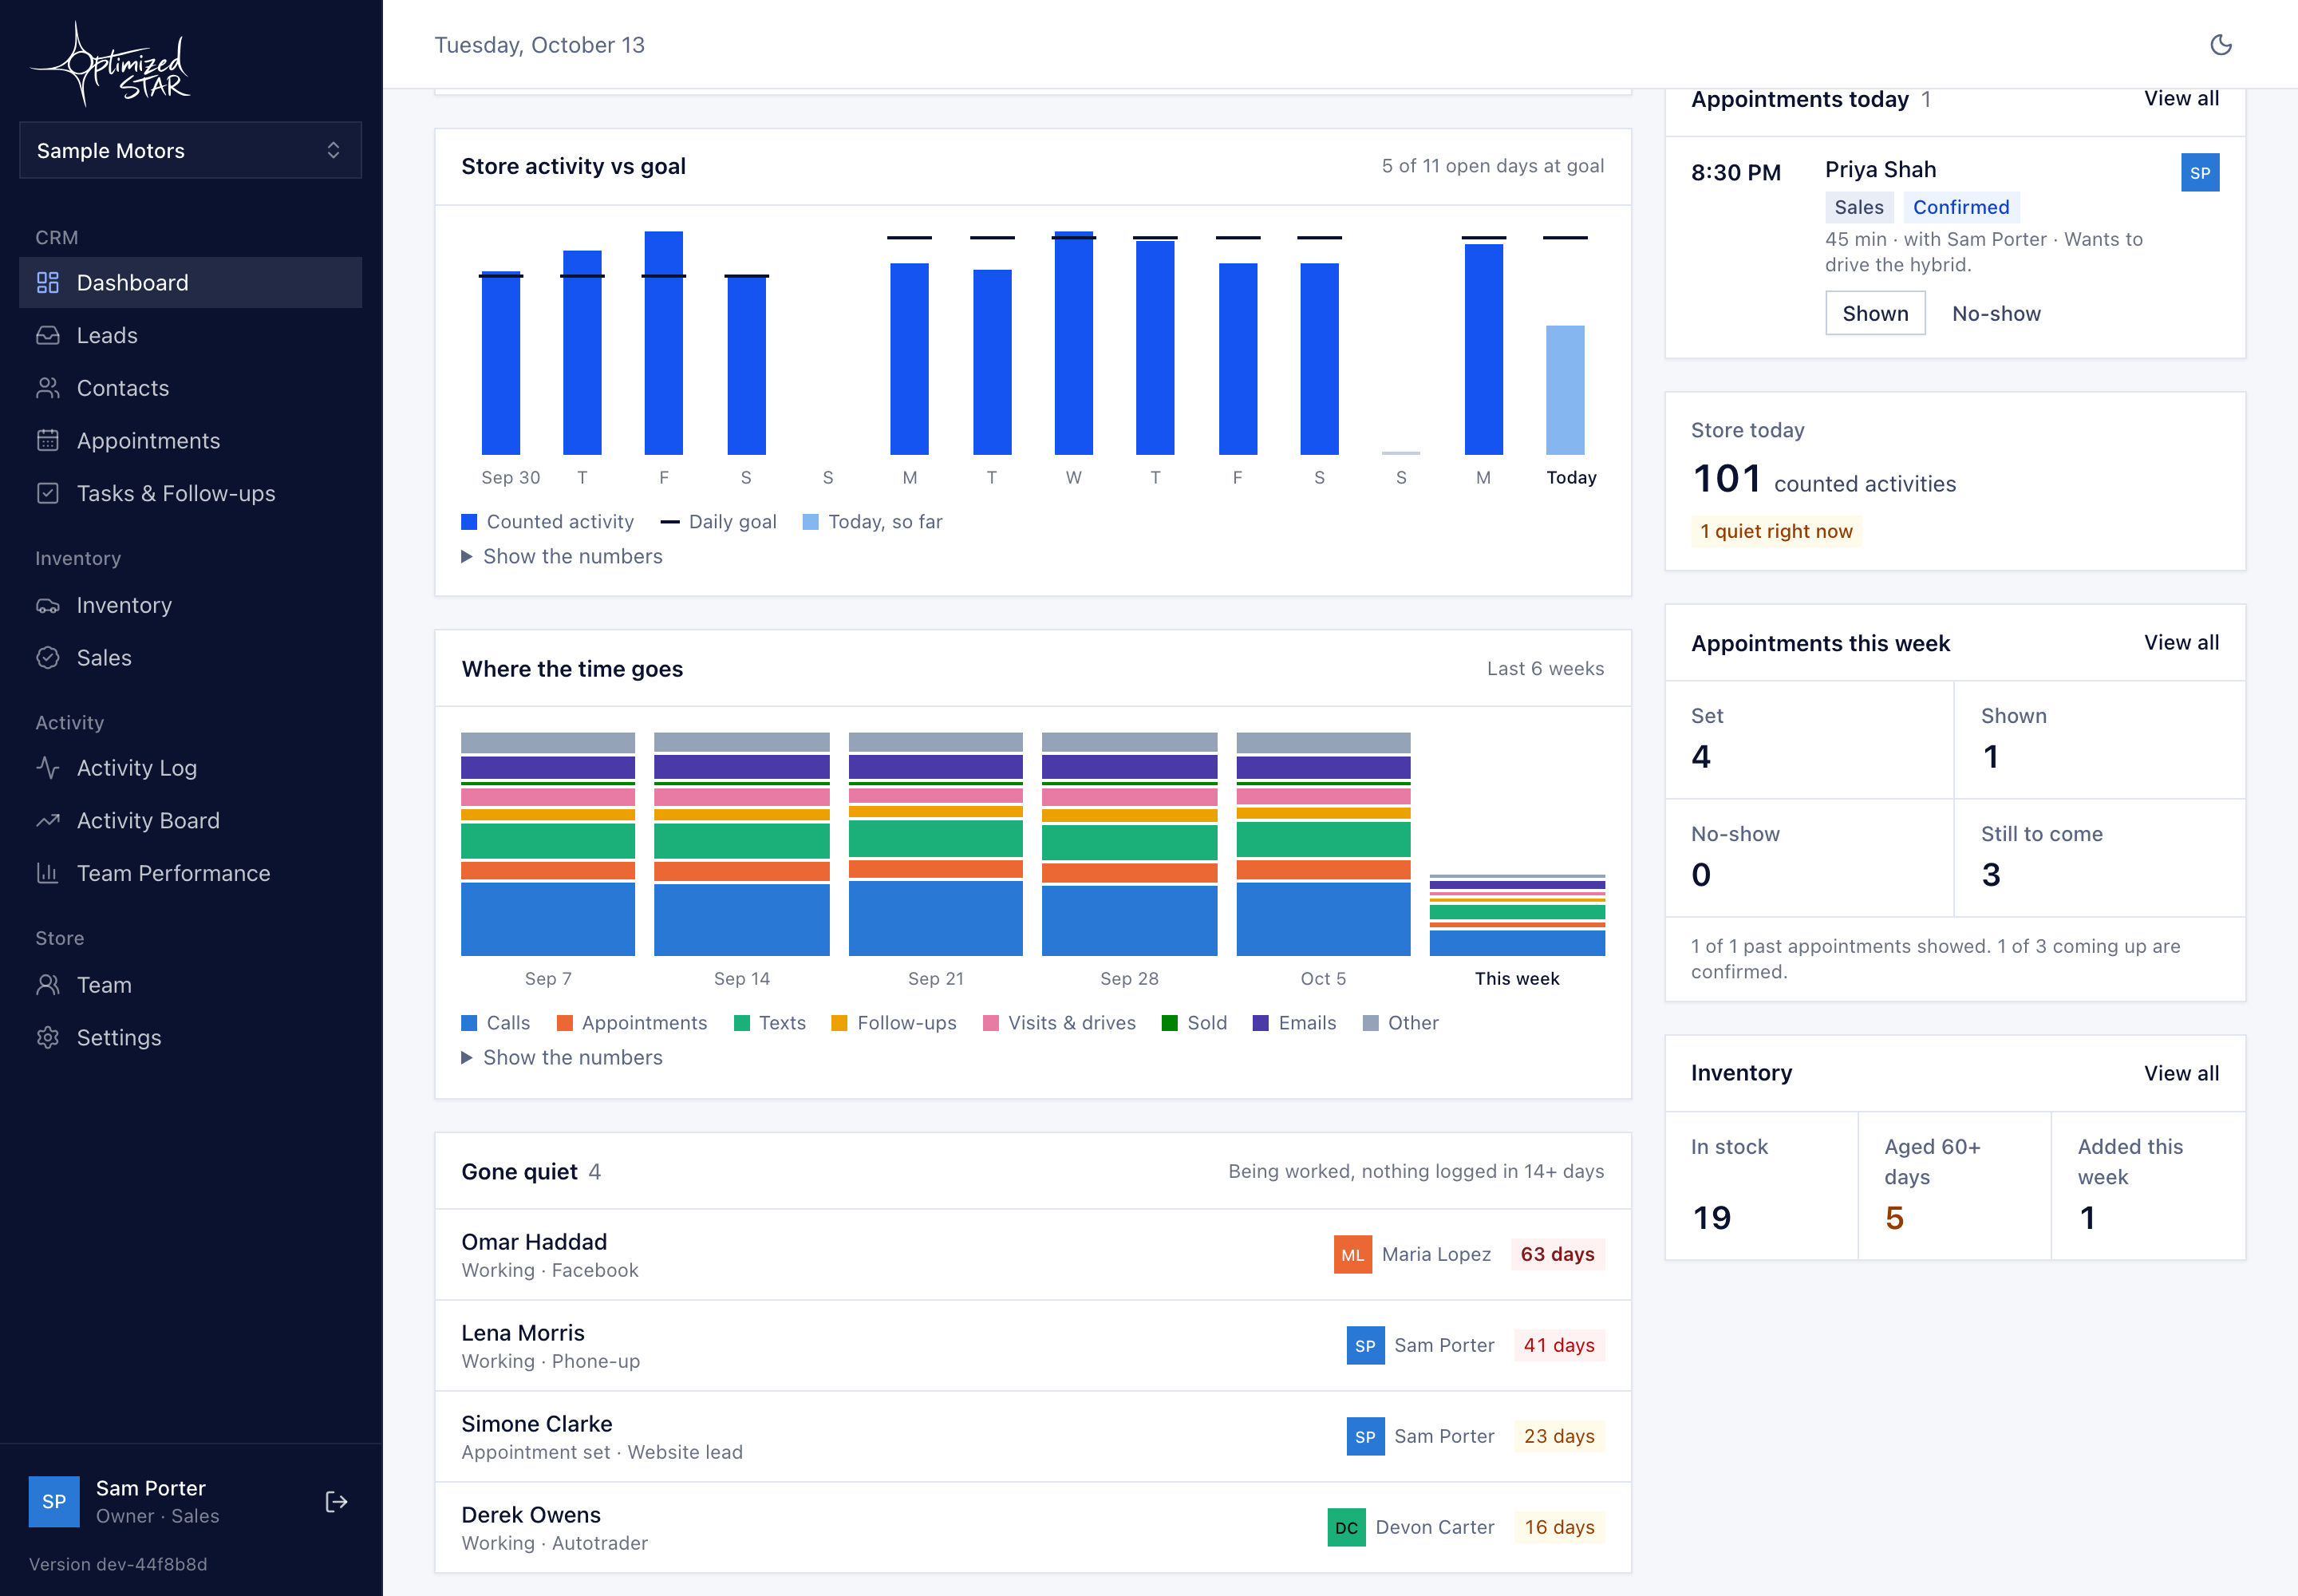
Task: Click the ML avatar for Maria Lopez
Action: pos(1352,1255)
